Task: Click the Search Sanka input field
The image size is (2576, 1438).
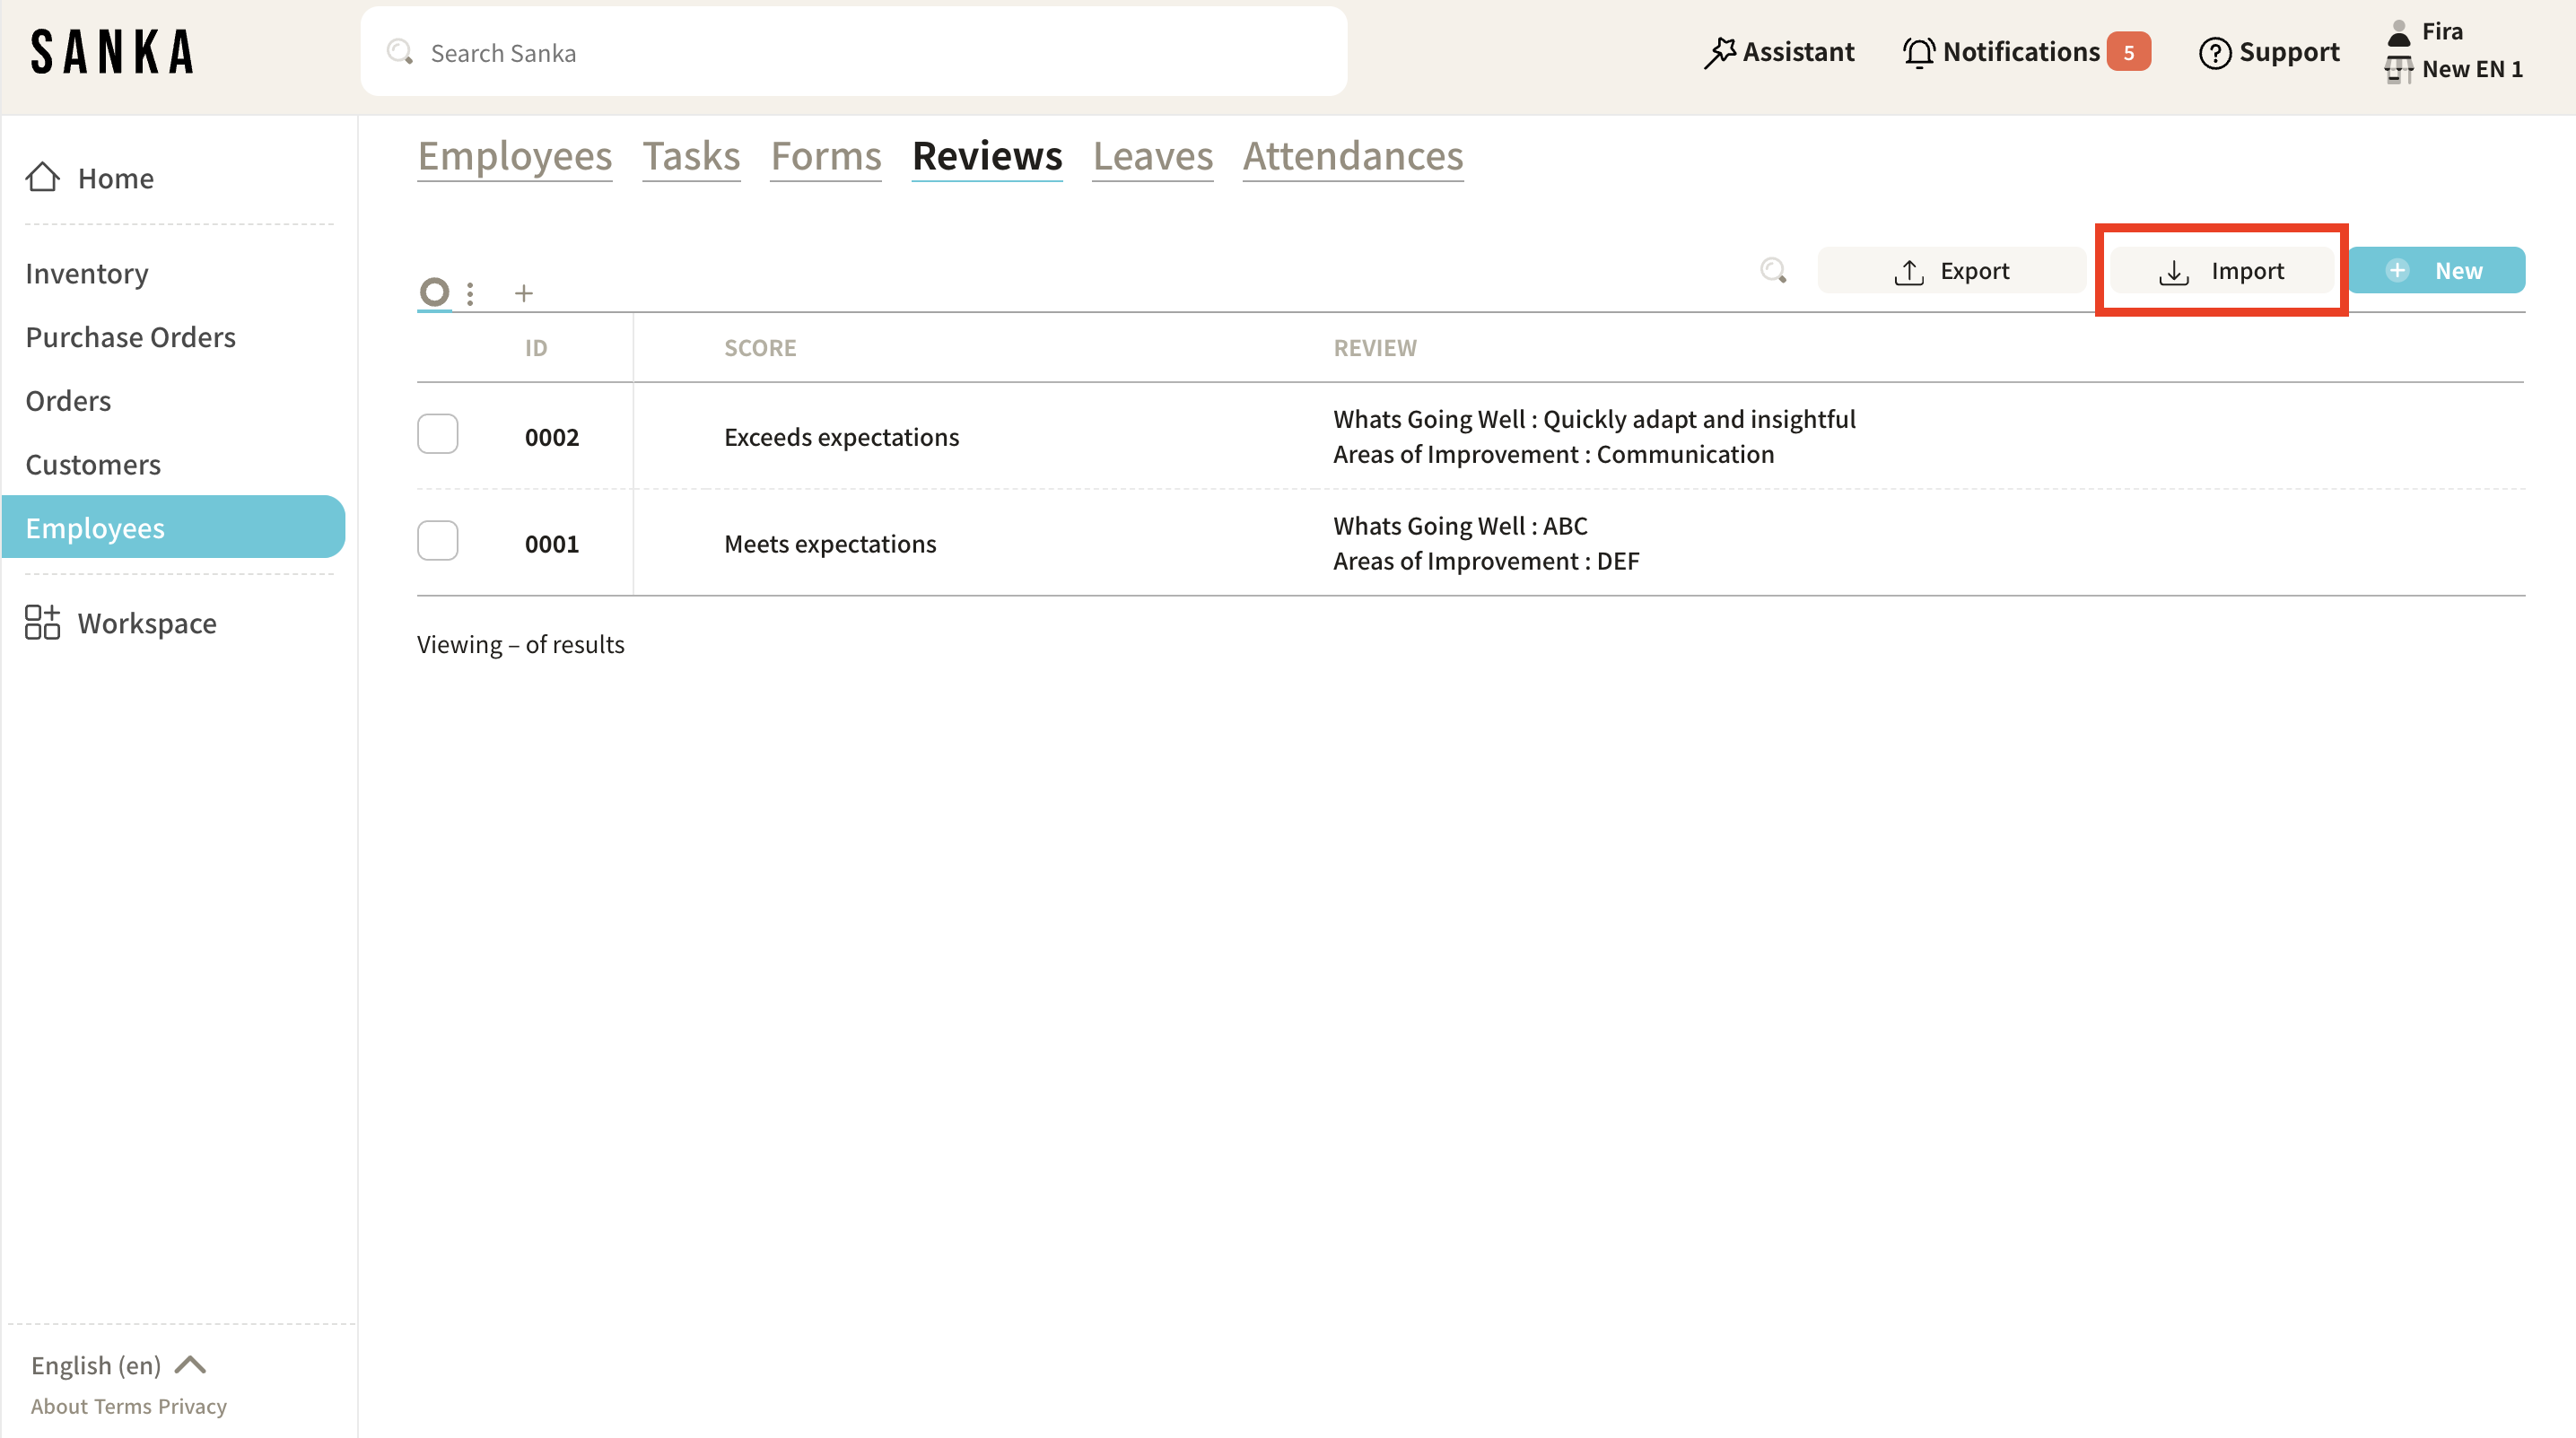Action: 853,52
